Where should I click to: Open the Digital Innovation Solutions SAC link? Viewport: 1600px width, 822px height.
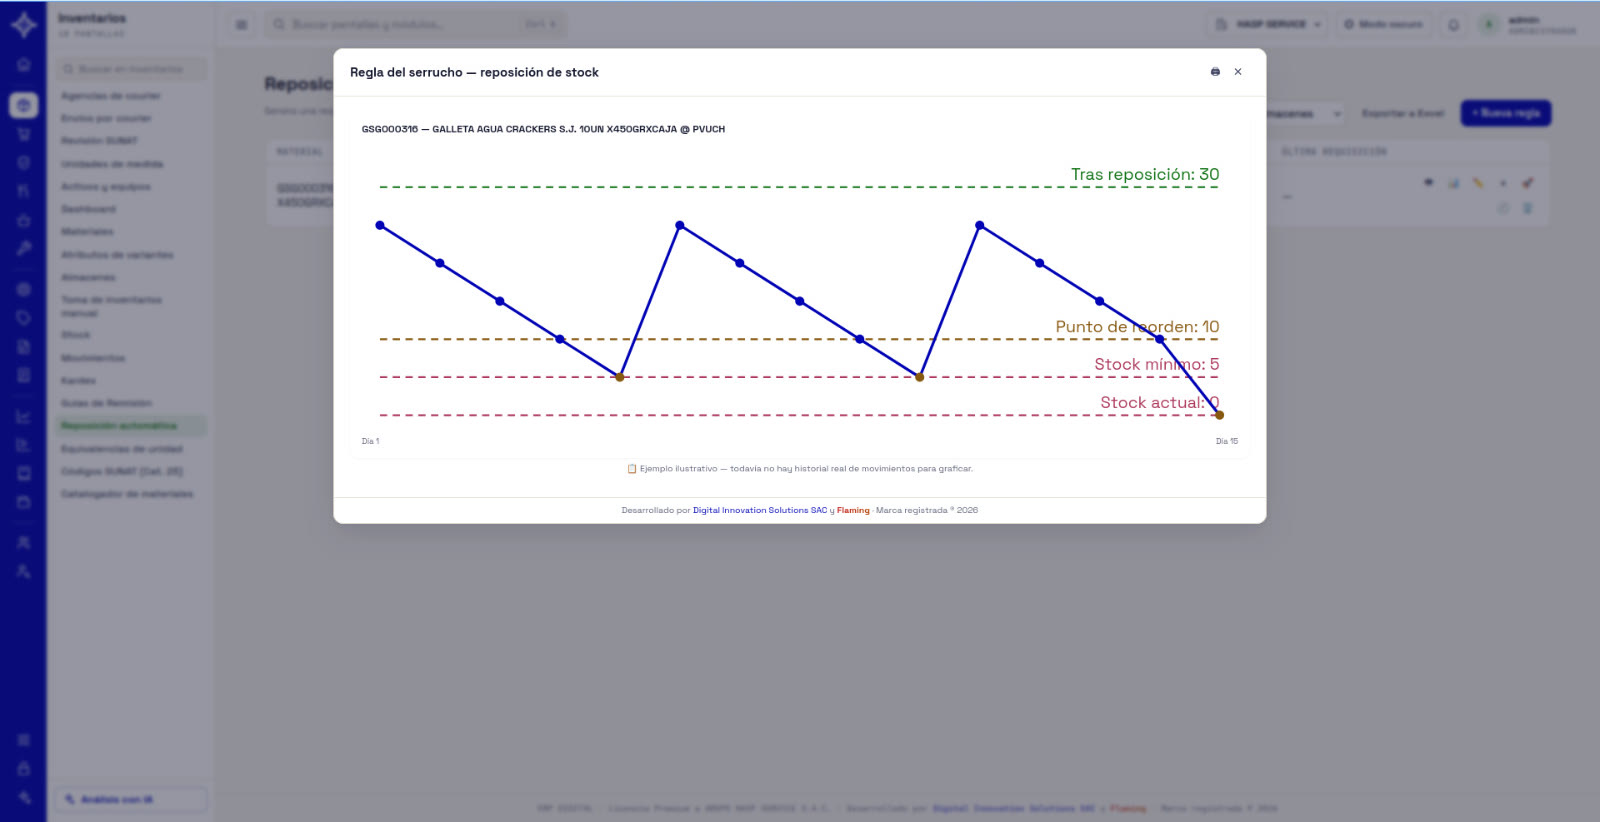click(760, 510)
